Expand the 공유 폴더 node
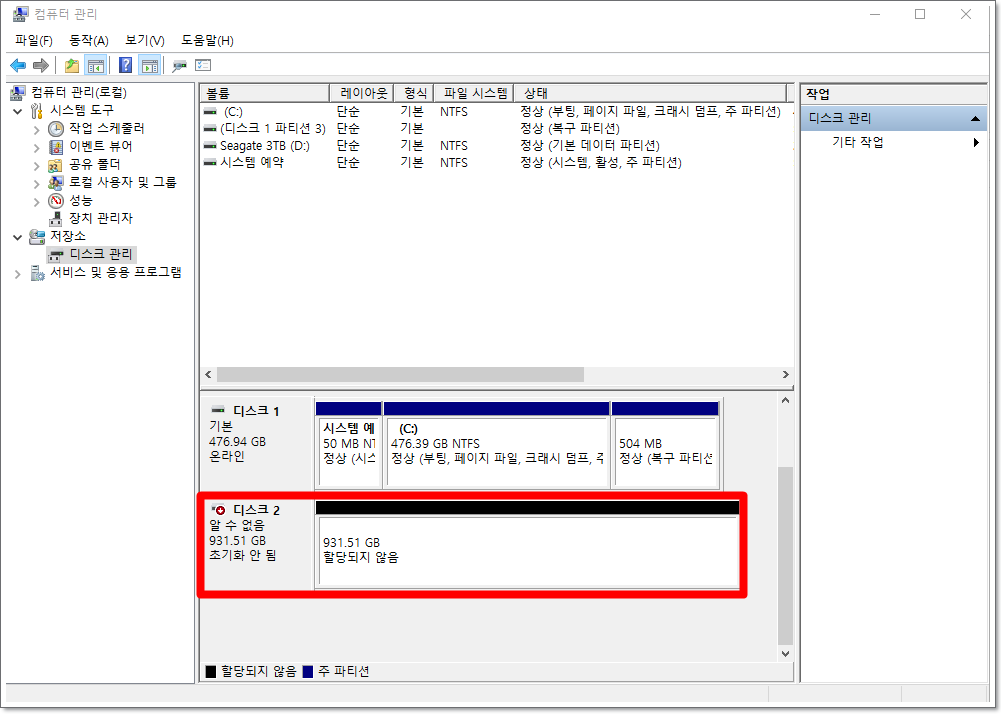 pyautogui.click(x=36, y=166)
